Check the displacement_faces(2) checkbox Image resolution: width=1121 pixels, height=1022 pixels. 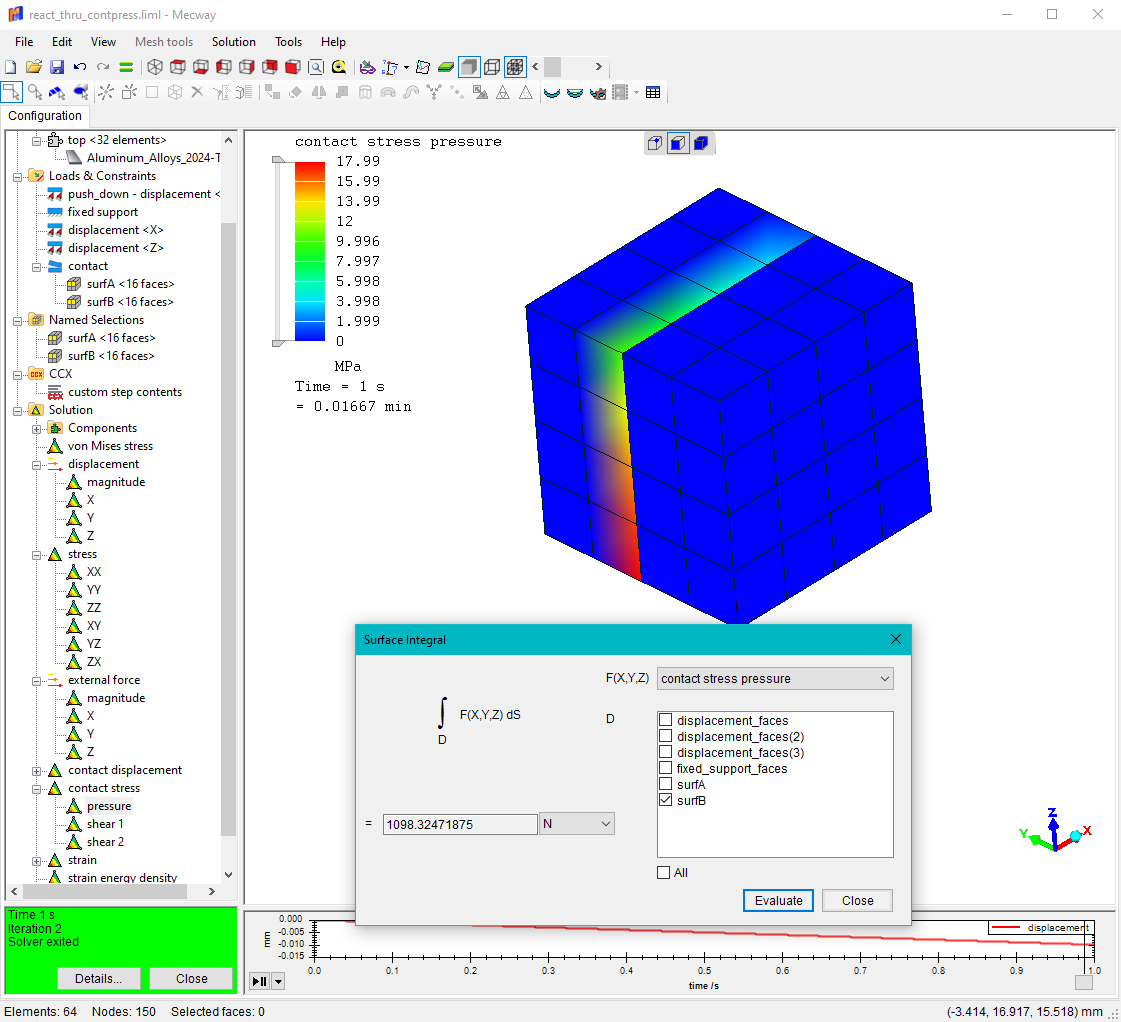pyautogui.click(x=666, y=736)
